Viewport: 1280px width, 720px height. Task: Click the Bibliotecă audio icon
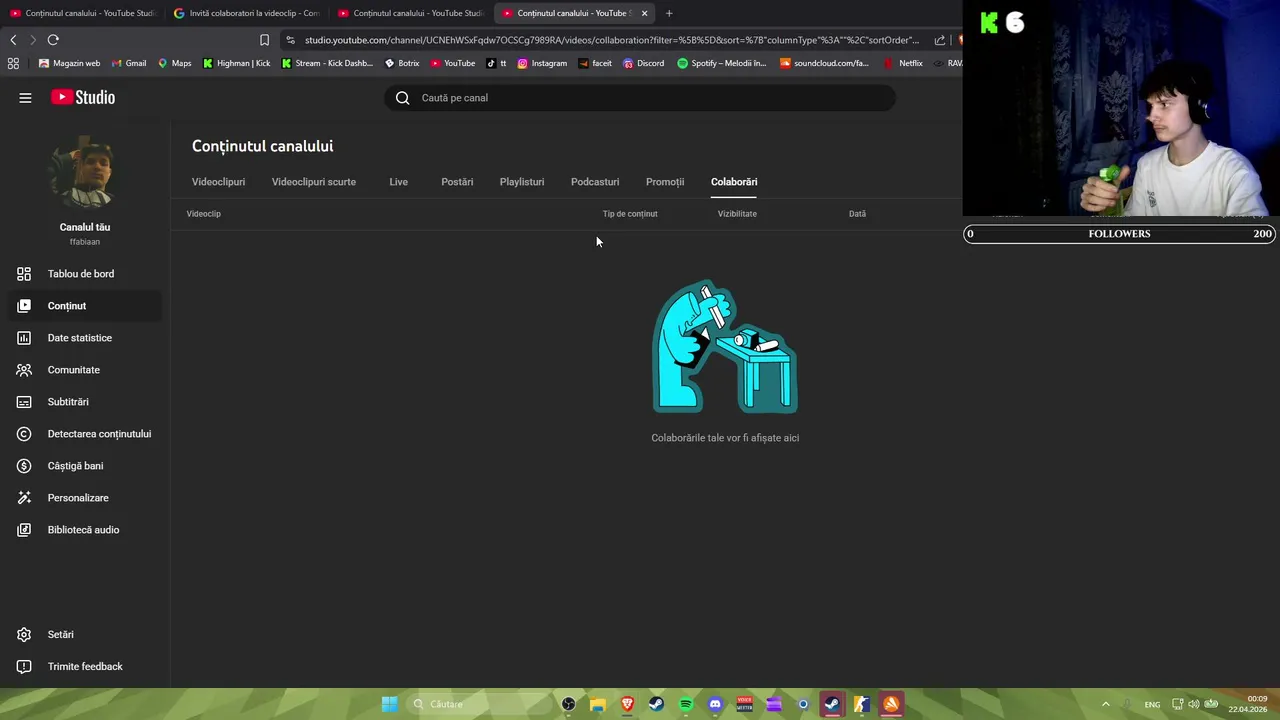24,530
